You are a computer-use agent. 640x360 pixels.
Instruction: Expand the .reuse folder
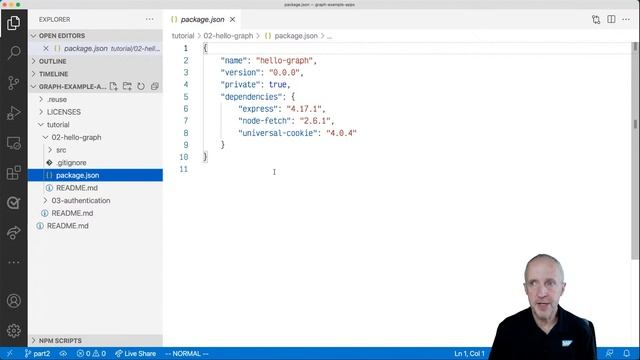(96, 99)
